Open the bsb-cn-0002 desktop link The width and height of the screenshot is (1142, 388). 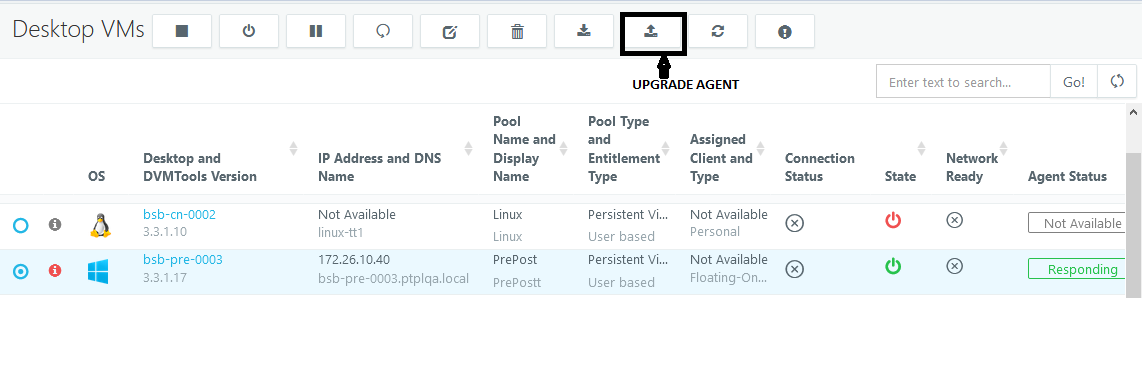(x=179, y=214)
